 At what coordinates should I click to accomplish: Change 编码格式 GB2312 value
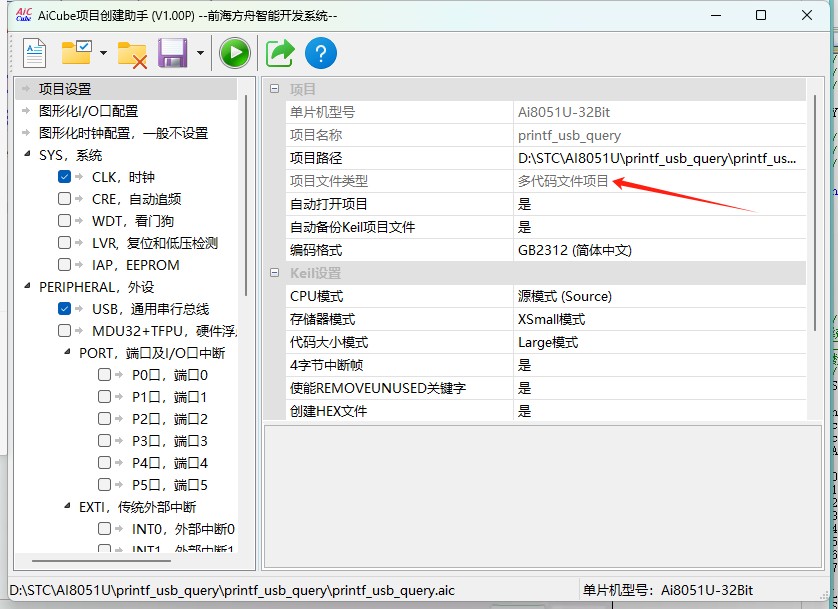tap(659, 250)
